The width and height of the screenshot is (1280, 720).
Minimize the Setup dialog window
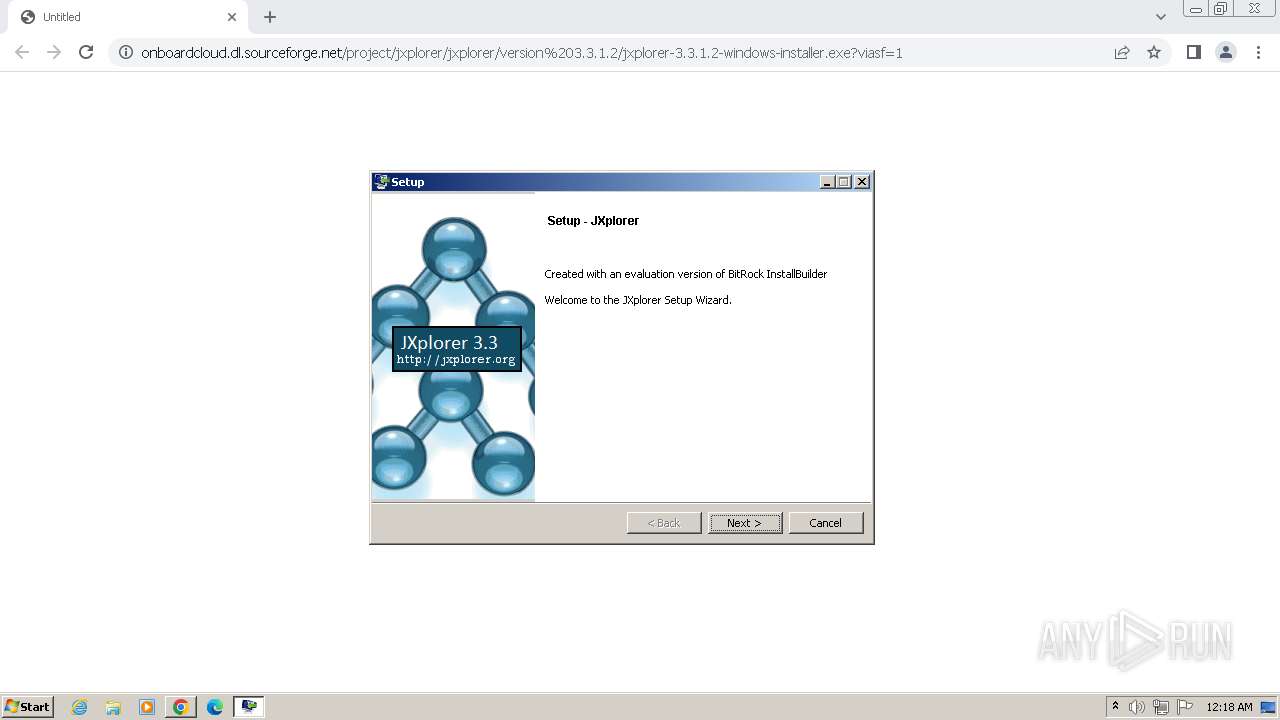click(827, 182)
